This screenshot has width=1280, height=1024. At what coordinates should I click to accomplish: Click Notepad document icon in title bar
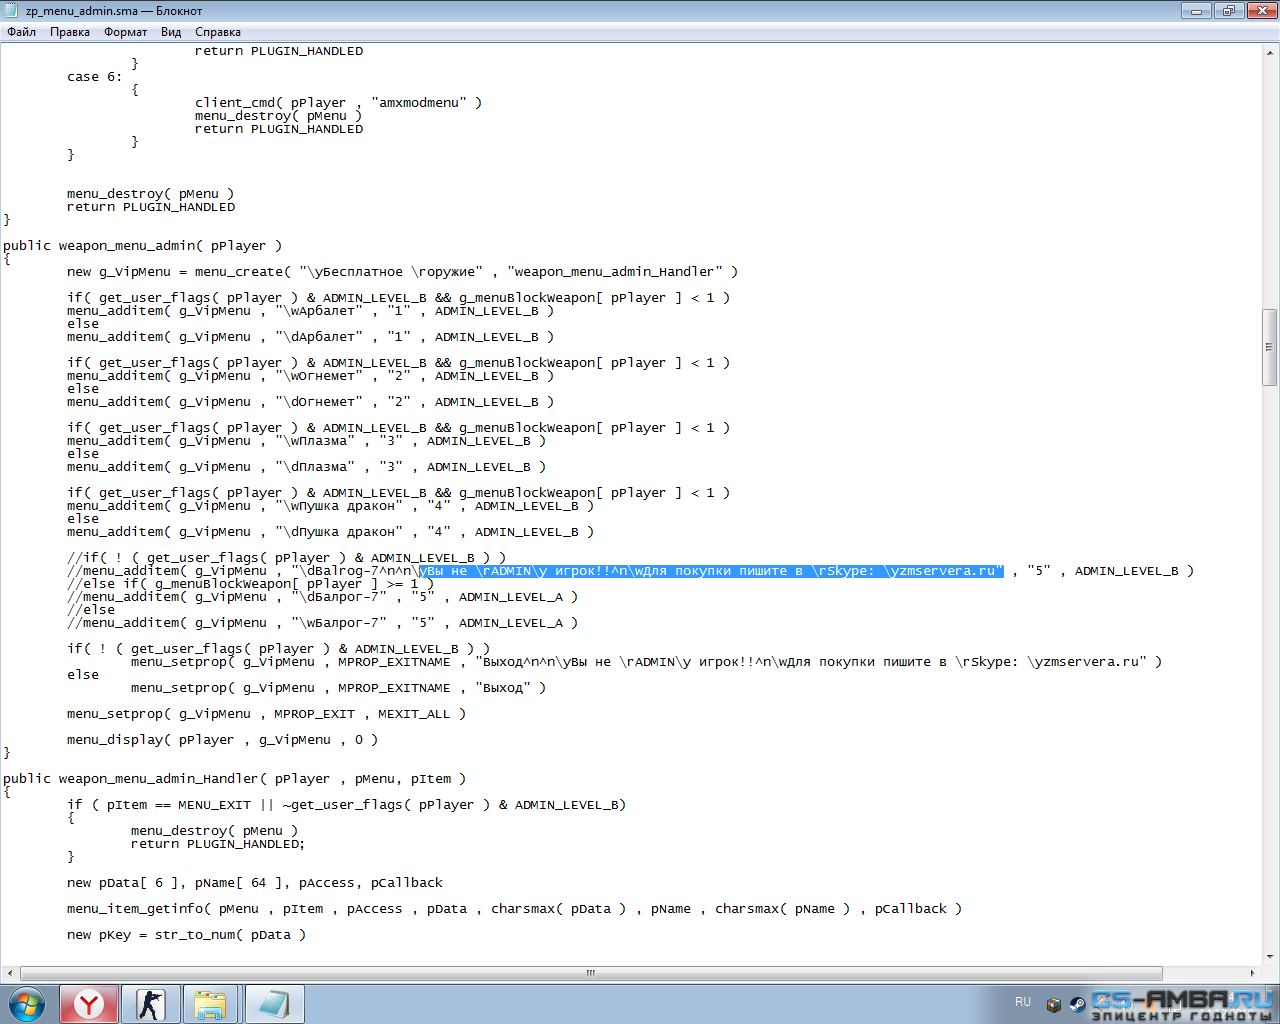(12, 11)
